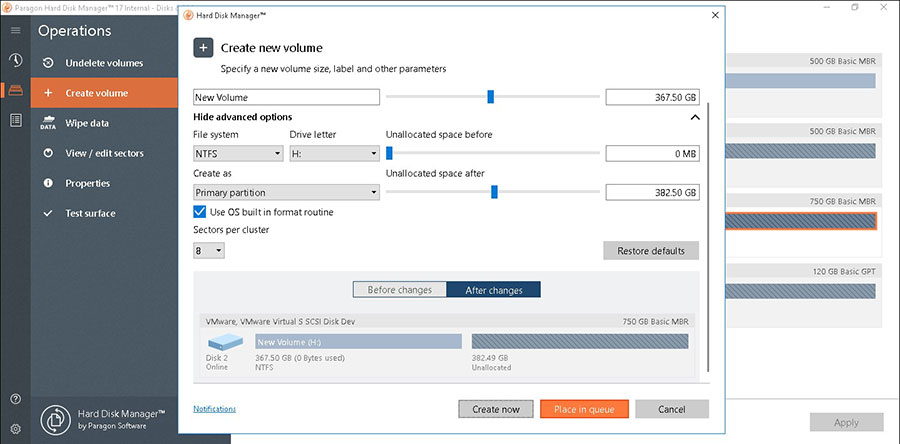Click the dialog title bar Paragon icon
Image resolution: width=900 pixels, height=444 pixels.
tap(187, 15)
